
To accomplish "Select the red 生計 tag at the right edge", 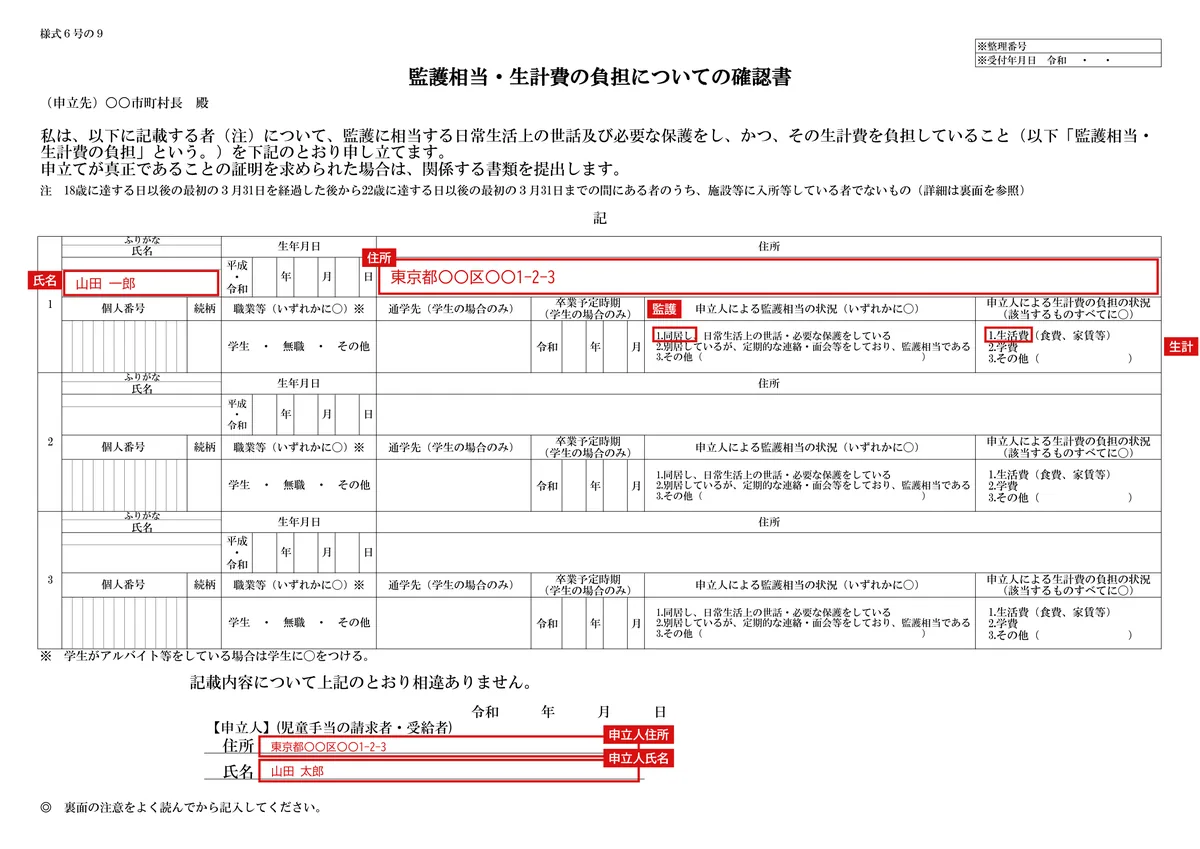I will coord(1182,346).
